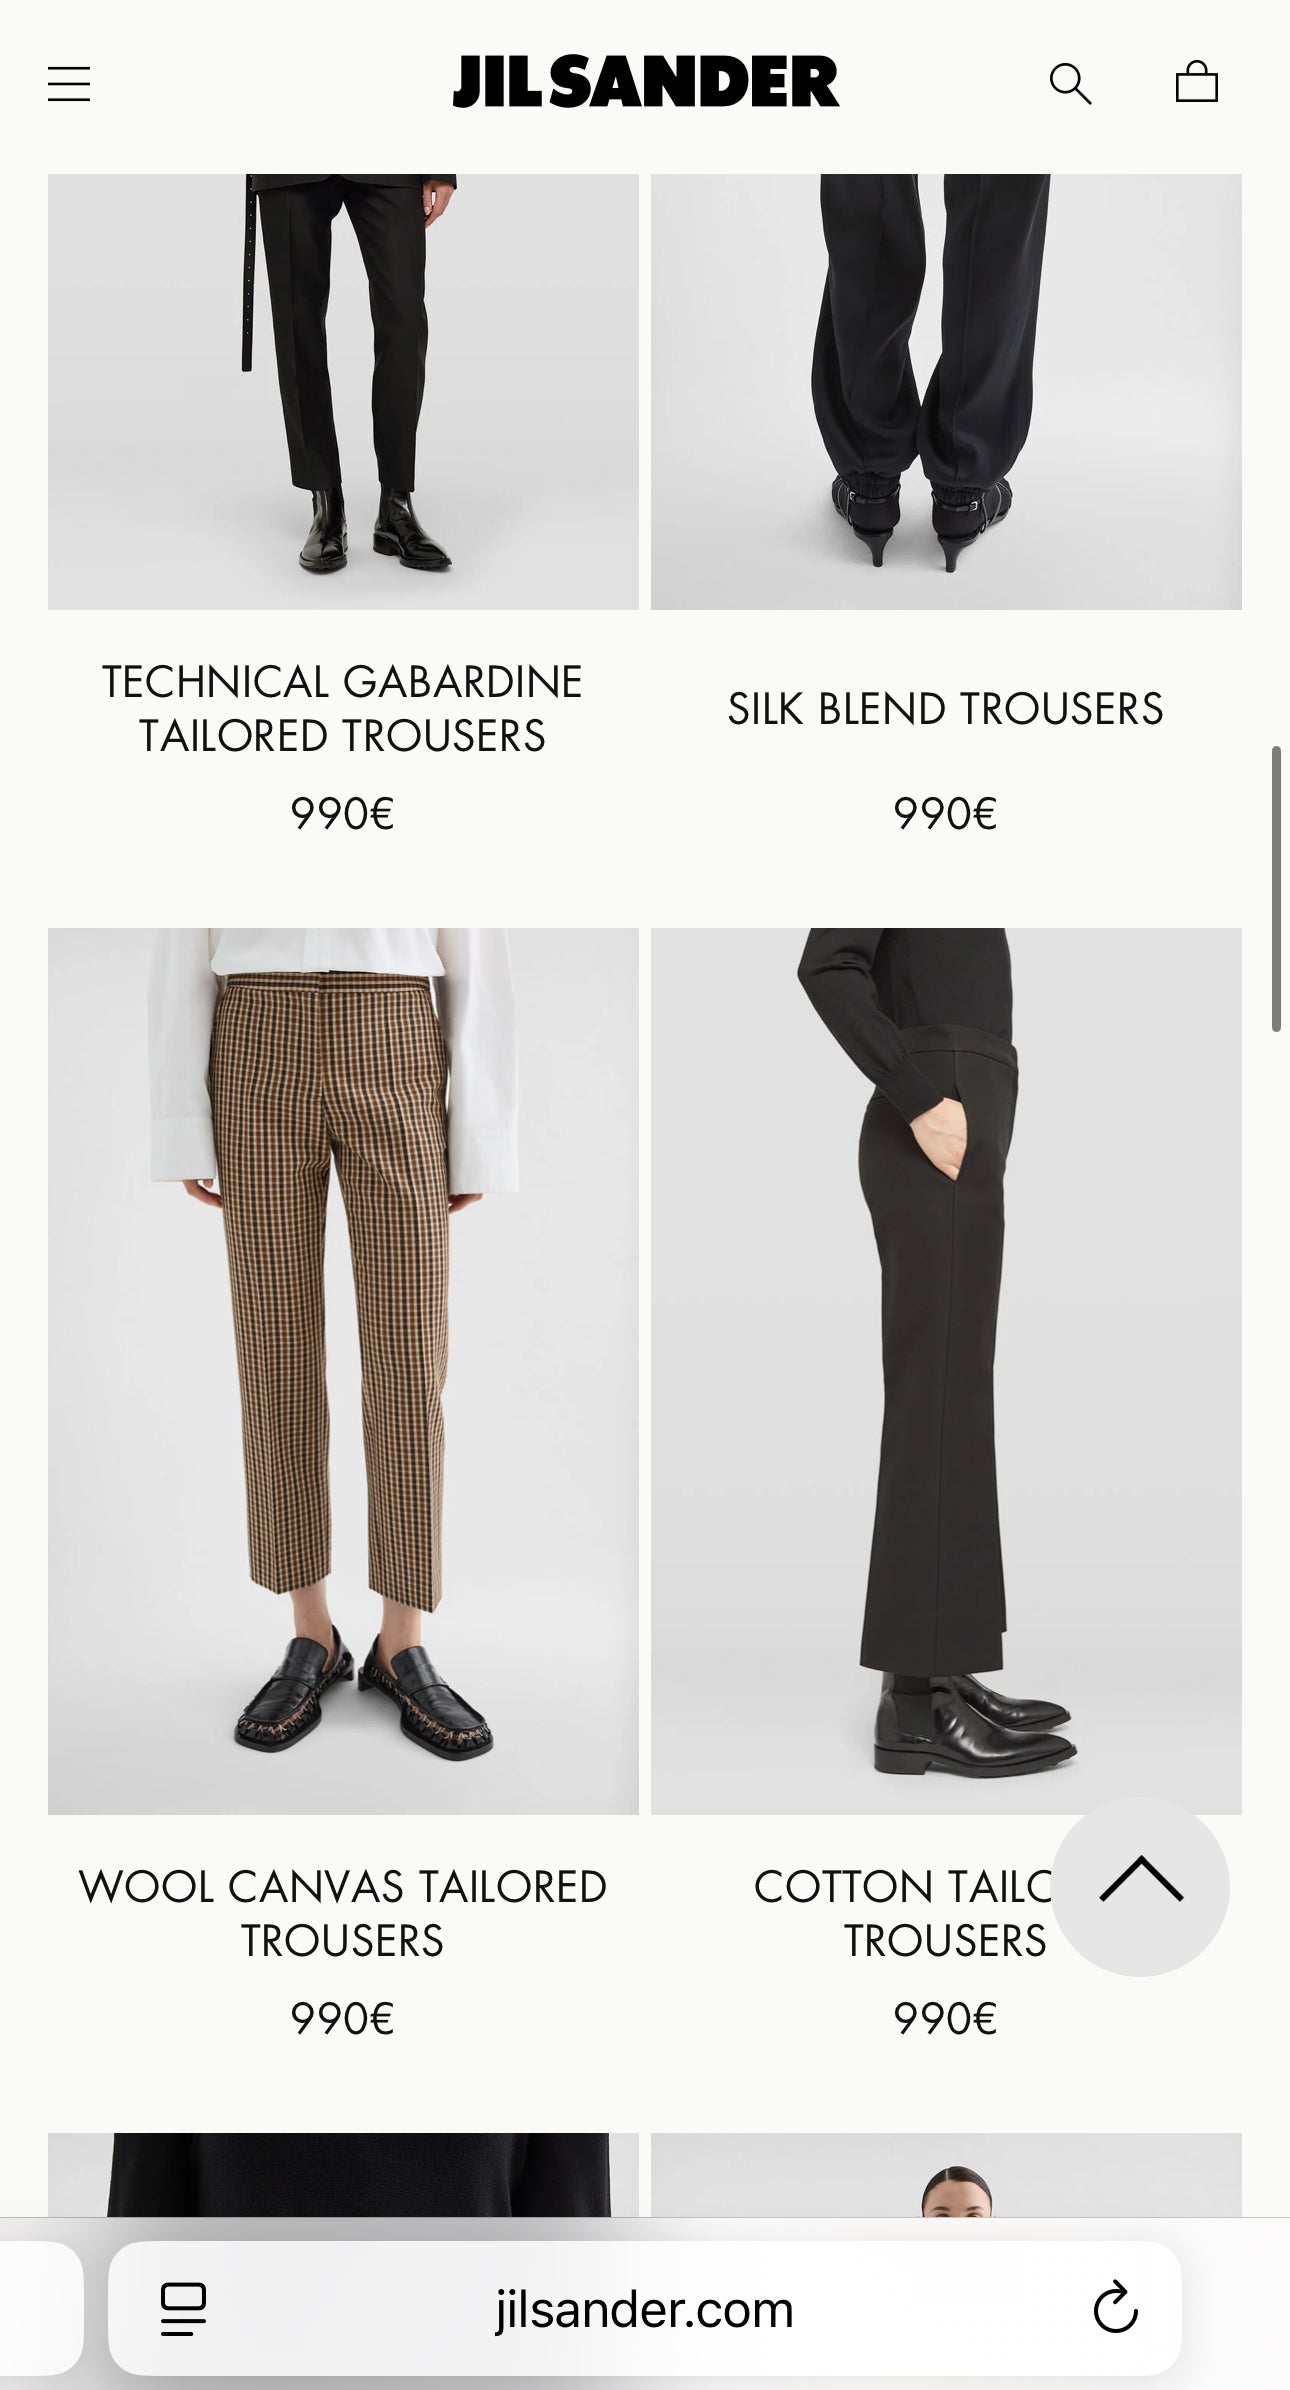Open the hamburger navigation menu
The width and height of the screenshot is (1290, 2390).
[69, 84]
